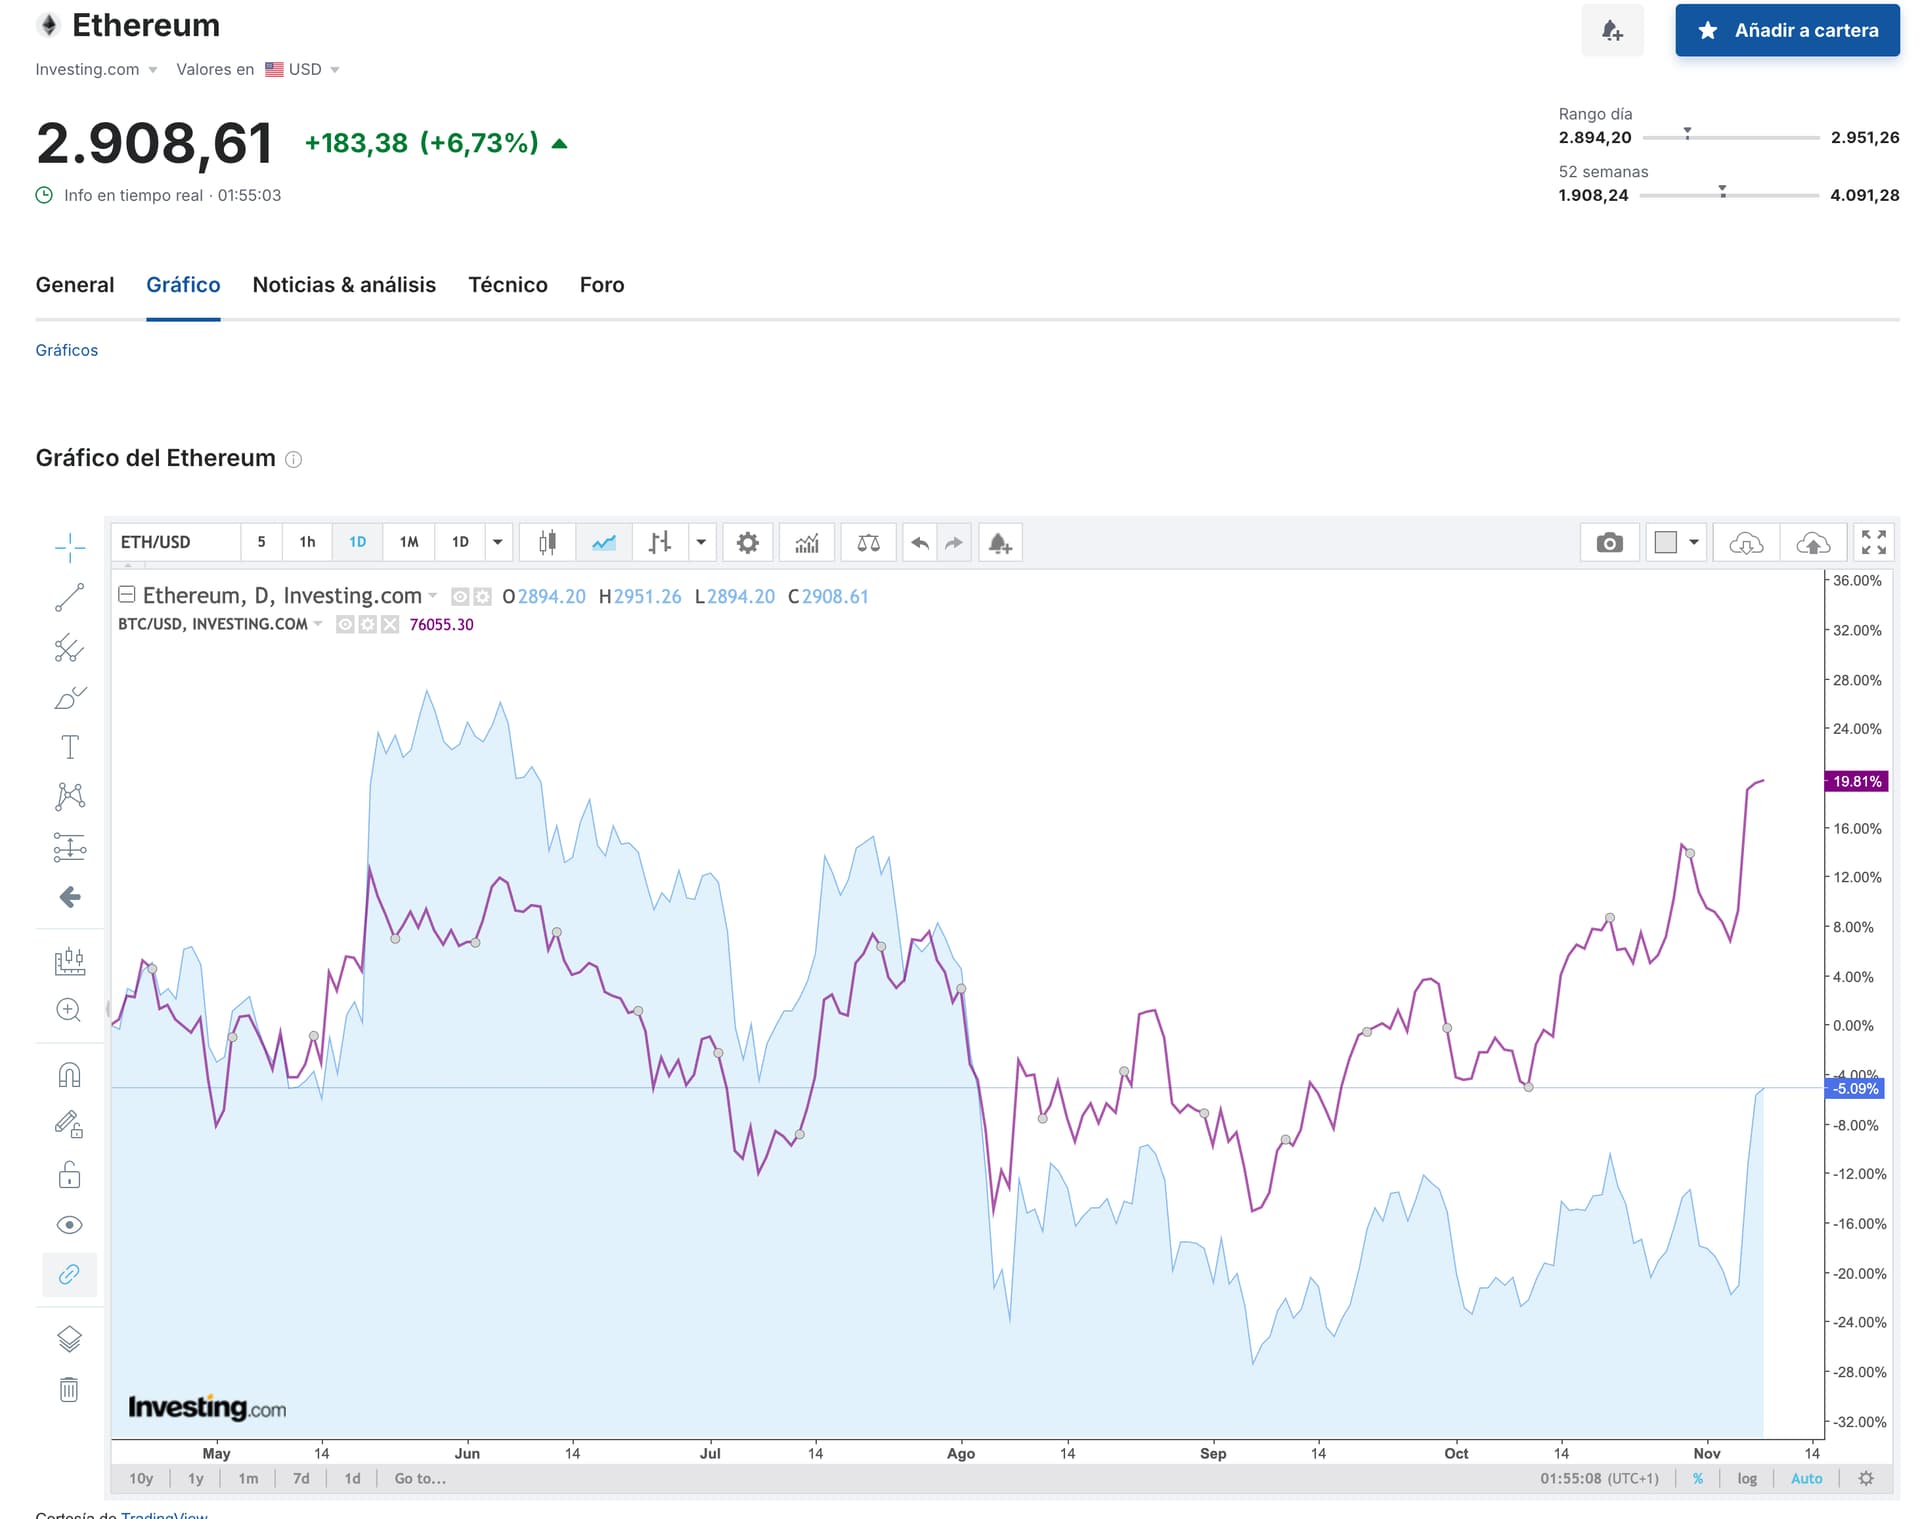Open the Técnico tab

(x=508, y=285)
